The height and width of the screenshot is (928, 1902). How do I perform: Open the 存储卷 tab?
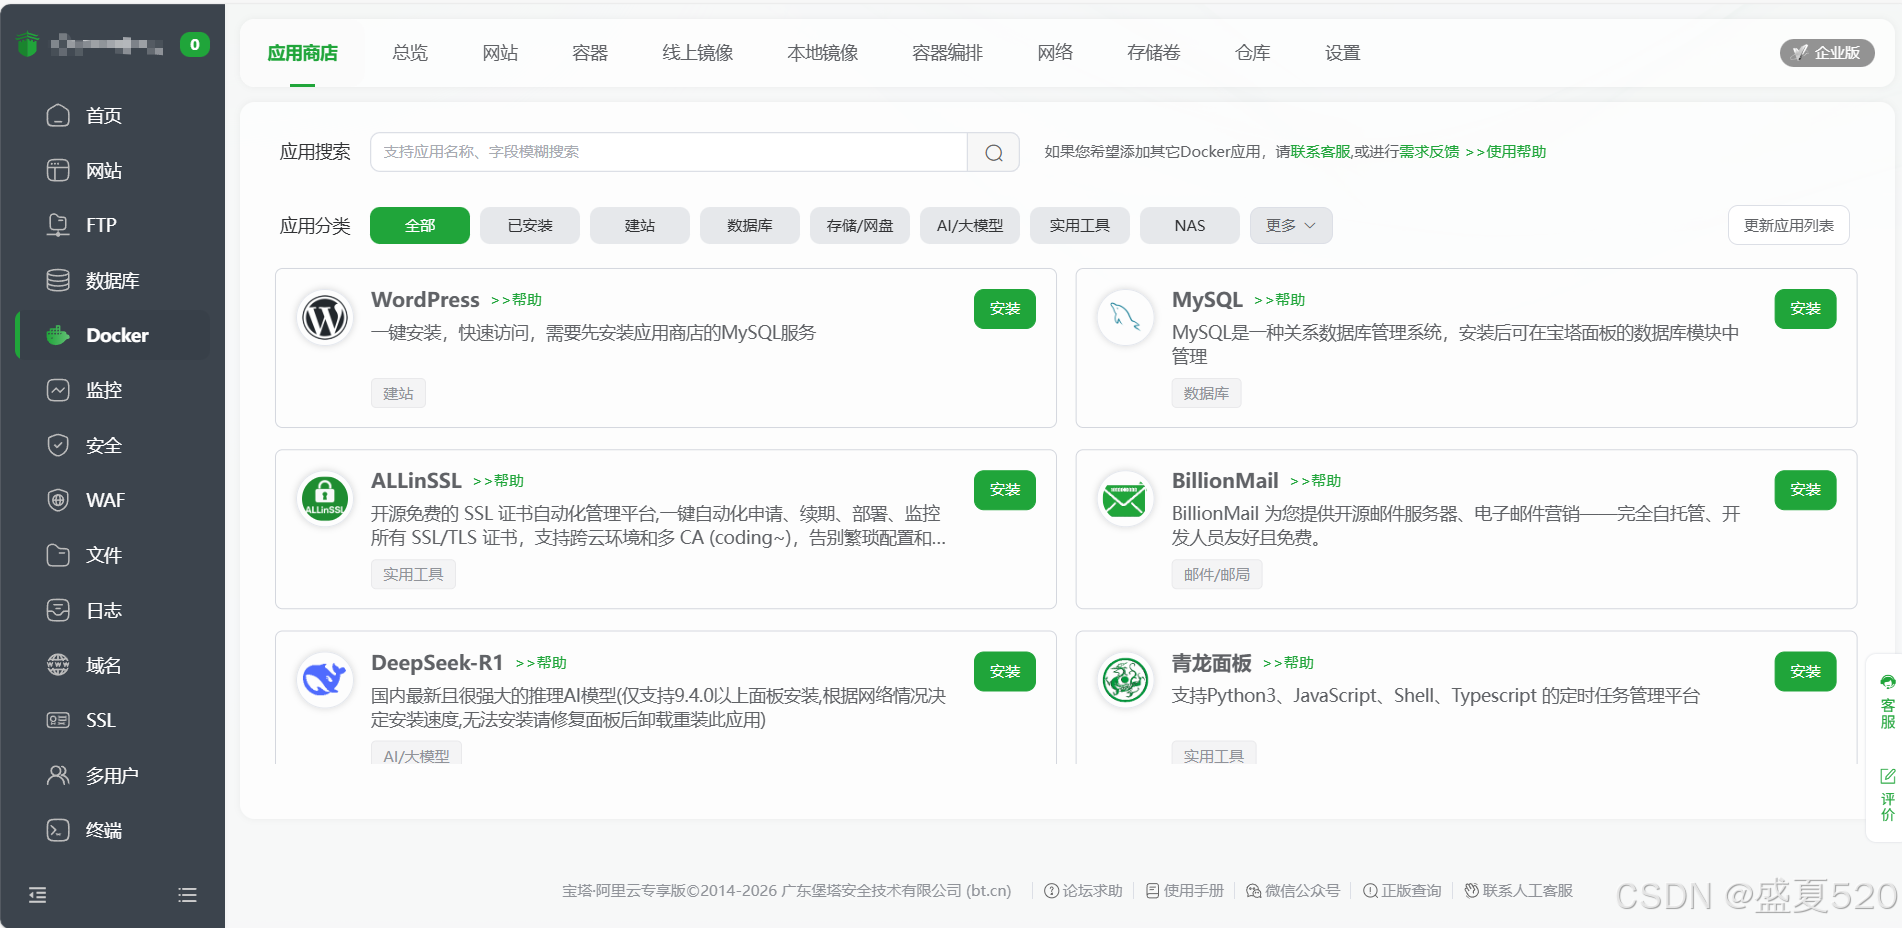(1154, 53)
